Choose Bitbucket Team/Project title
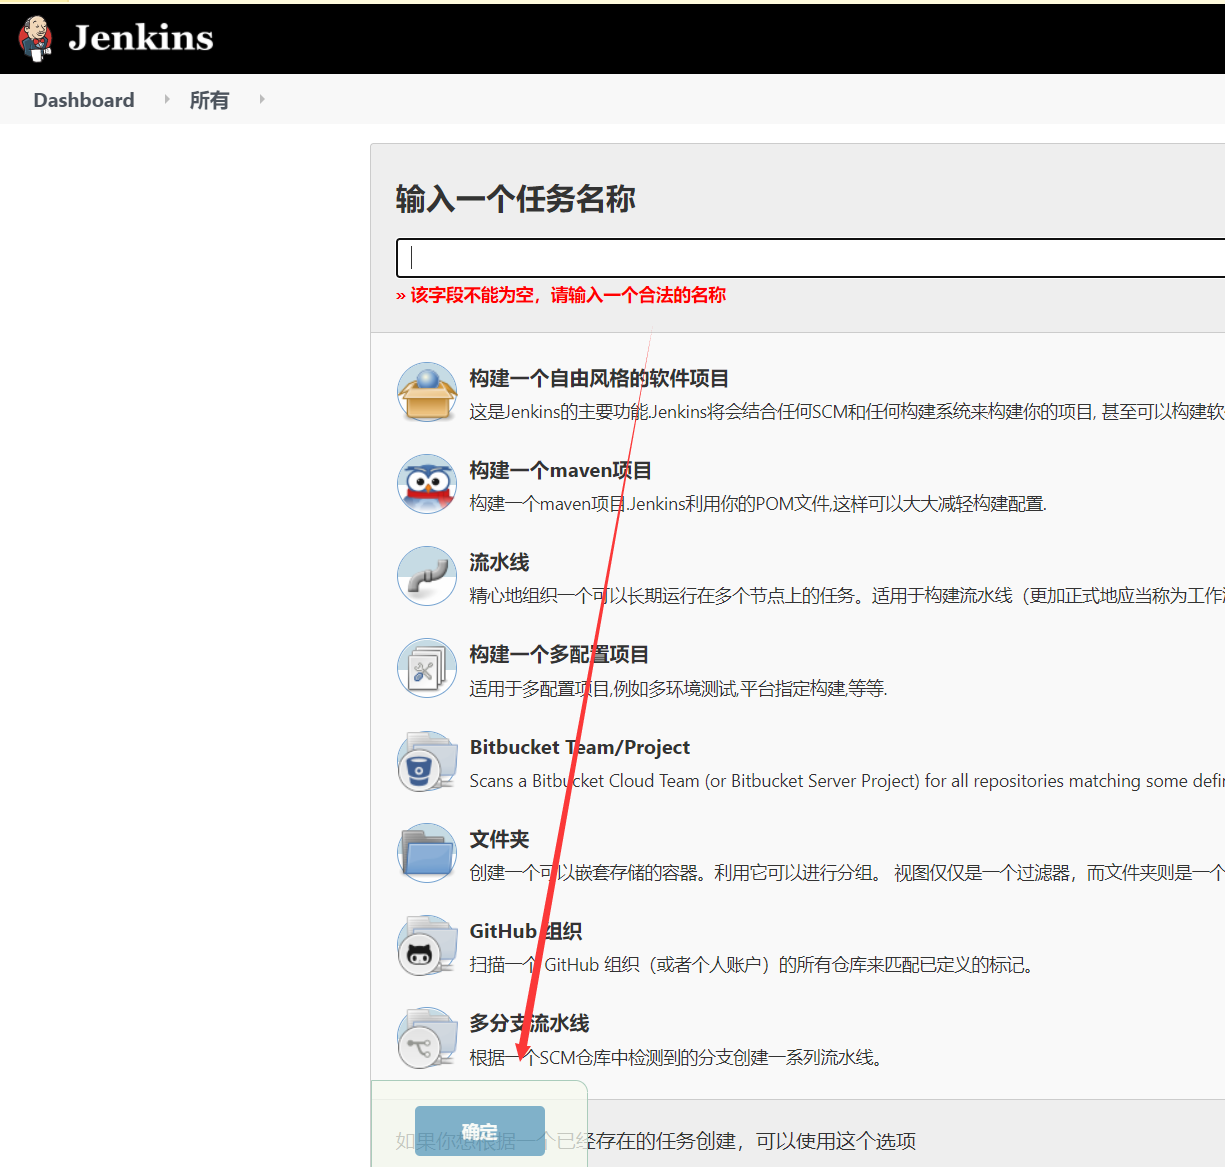Screen dimensions: 1225x1167 [x=580, y=747]
